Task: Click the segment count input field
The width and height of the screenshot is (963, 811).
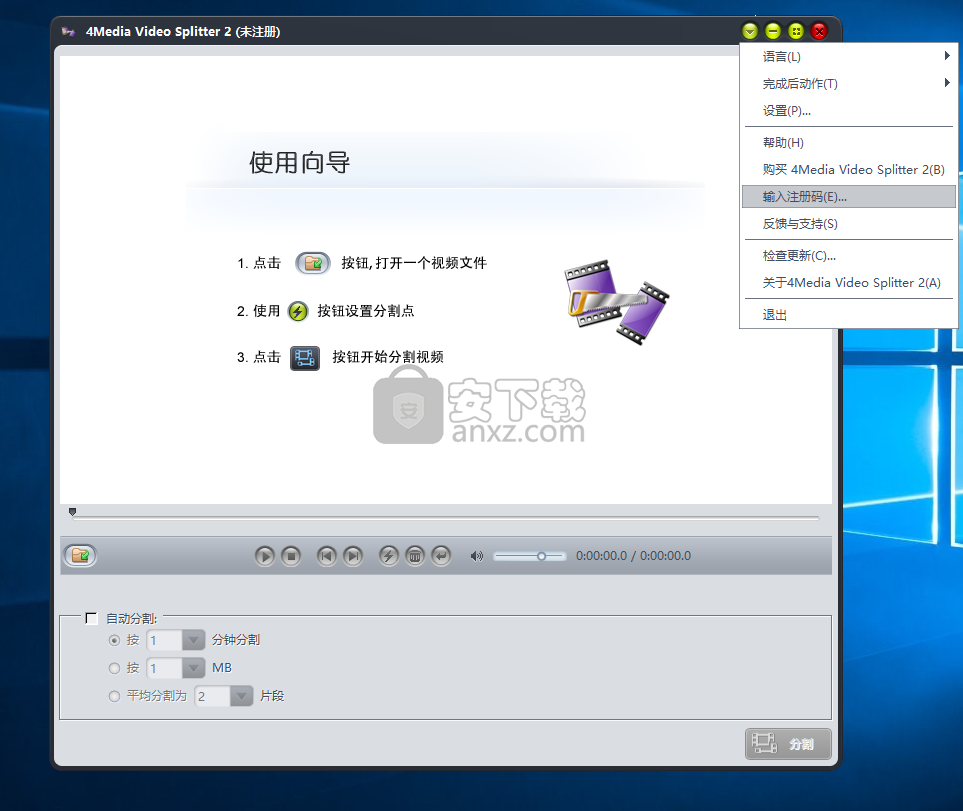Action: [212, 696]
